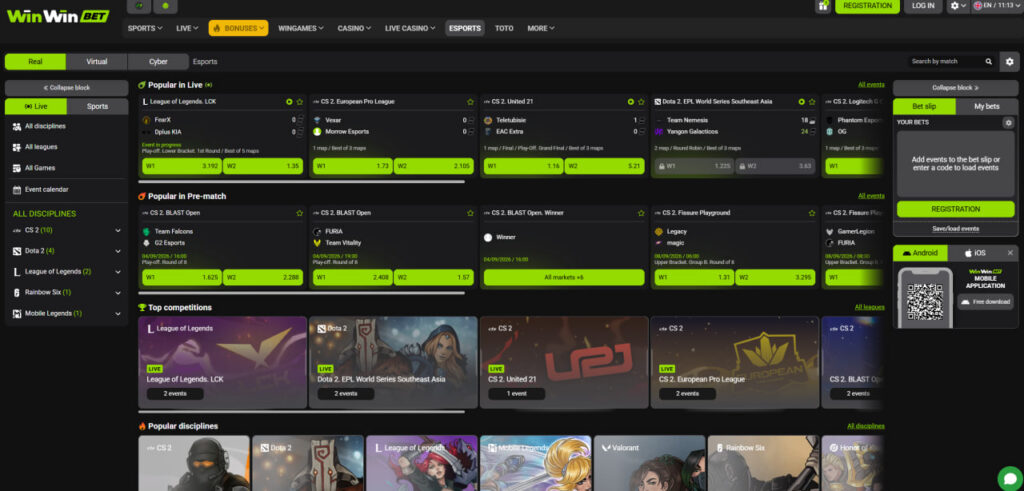Open the BONUSES dropdown

point(238,28)
